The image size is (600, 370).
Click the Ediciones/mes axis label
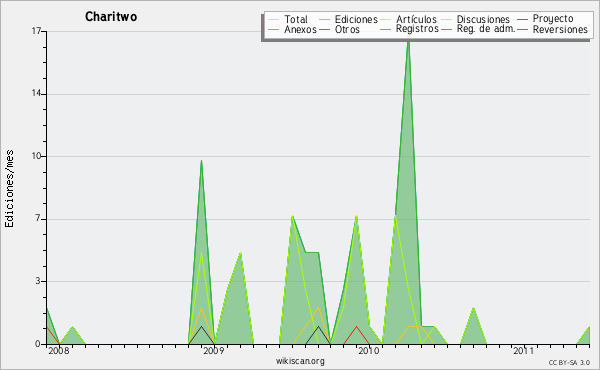click(9, 189)
